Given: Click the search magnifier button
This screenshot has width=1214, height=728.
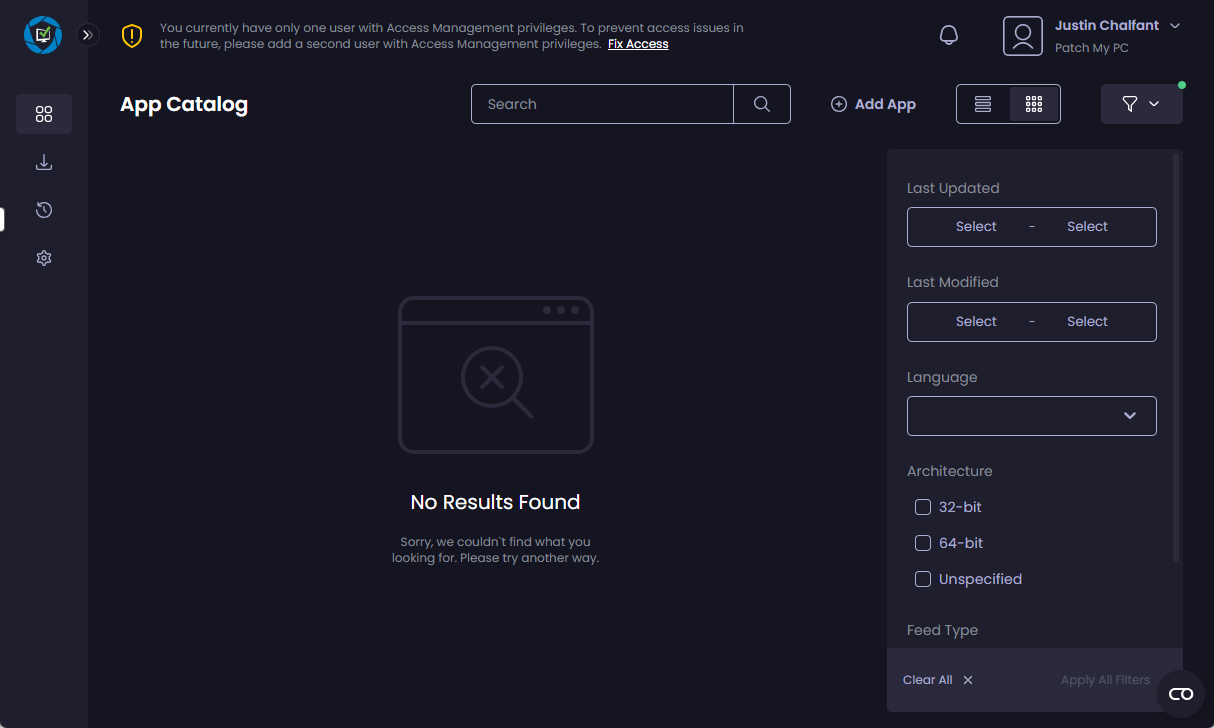Looking at the screenshot, I should point(762,104).
